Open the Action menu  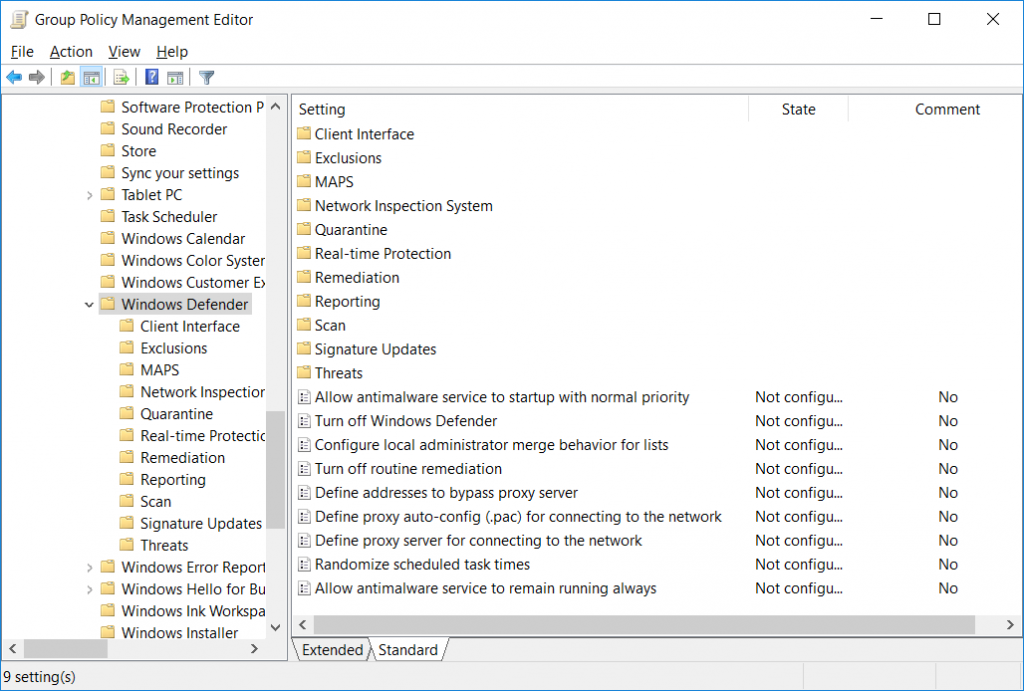coord(71,51)
